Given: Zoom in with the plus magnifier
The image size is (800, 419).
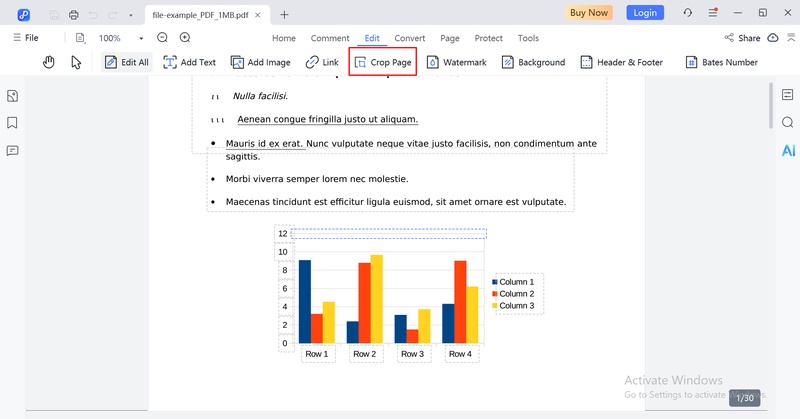Looking at the screenshot, I should tap(185, 37).
